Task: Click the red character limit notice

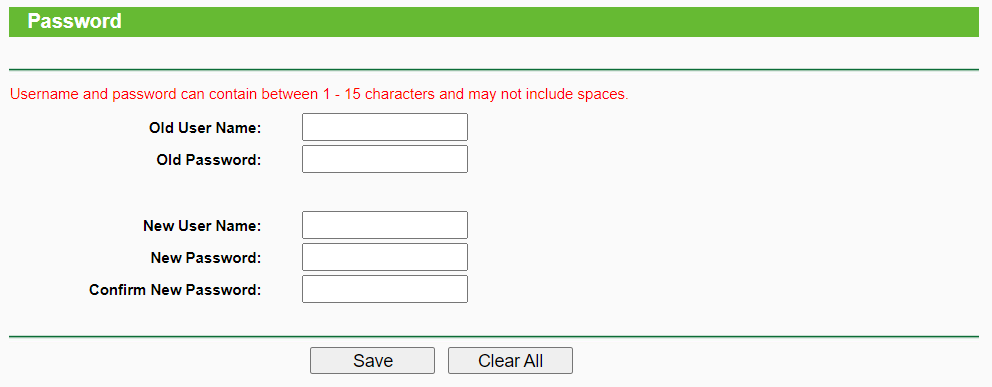Action: [319, 95]
